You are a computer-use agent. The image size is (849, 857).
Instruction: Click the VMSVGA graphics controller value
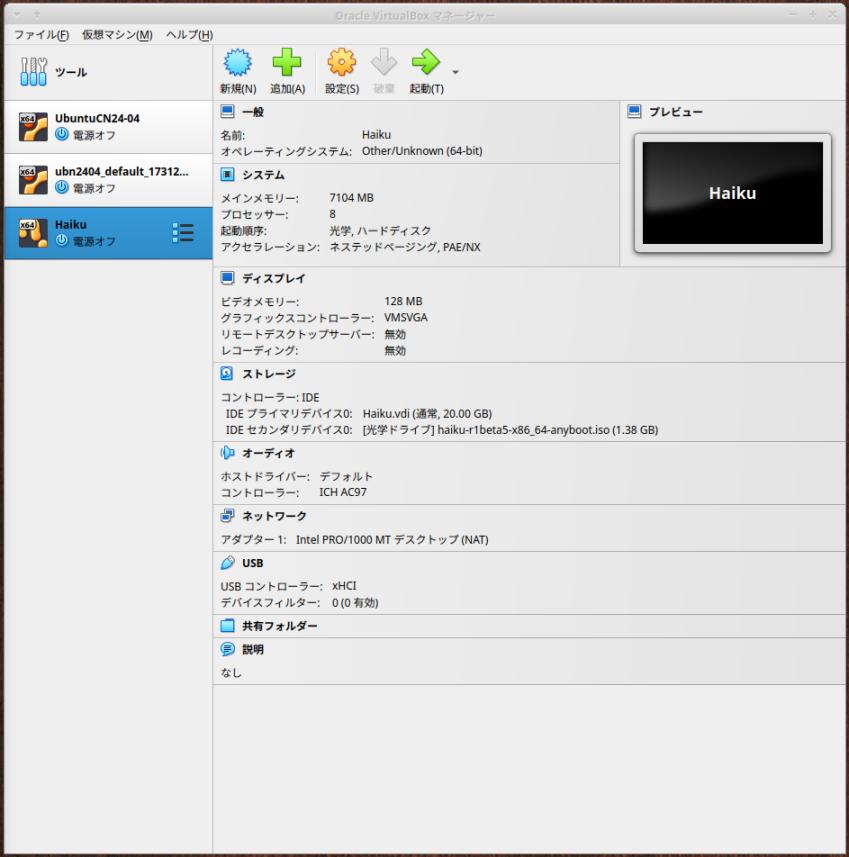406,318
